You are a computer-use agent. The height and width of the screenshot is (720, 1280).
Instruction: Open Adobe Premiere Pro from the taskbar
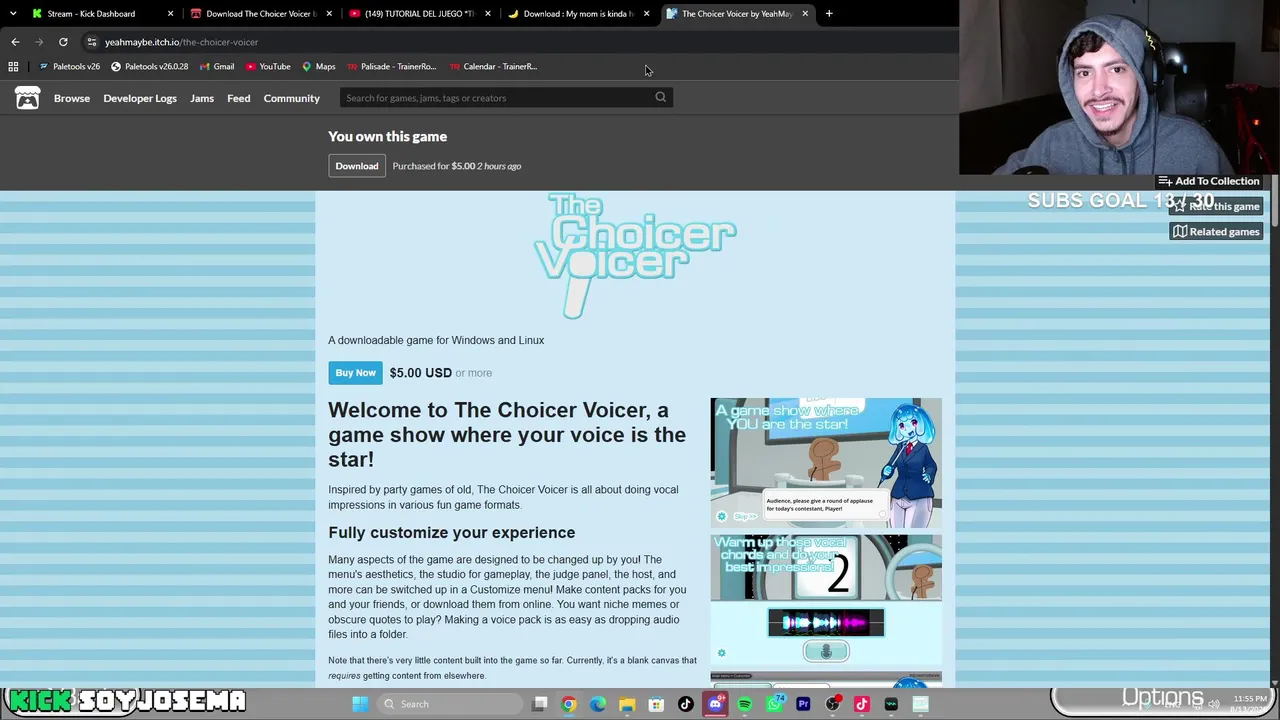803,704
